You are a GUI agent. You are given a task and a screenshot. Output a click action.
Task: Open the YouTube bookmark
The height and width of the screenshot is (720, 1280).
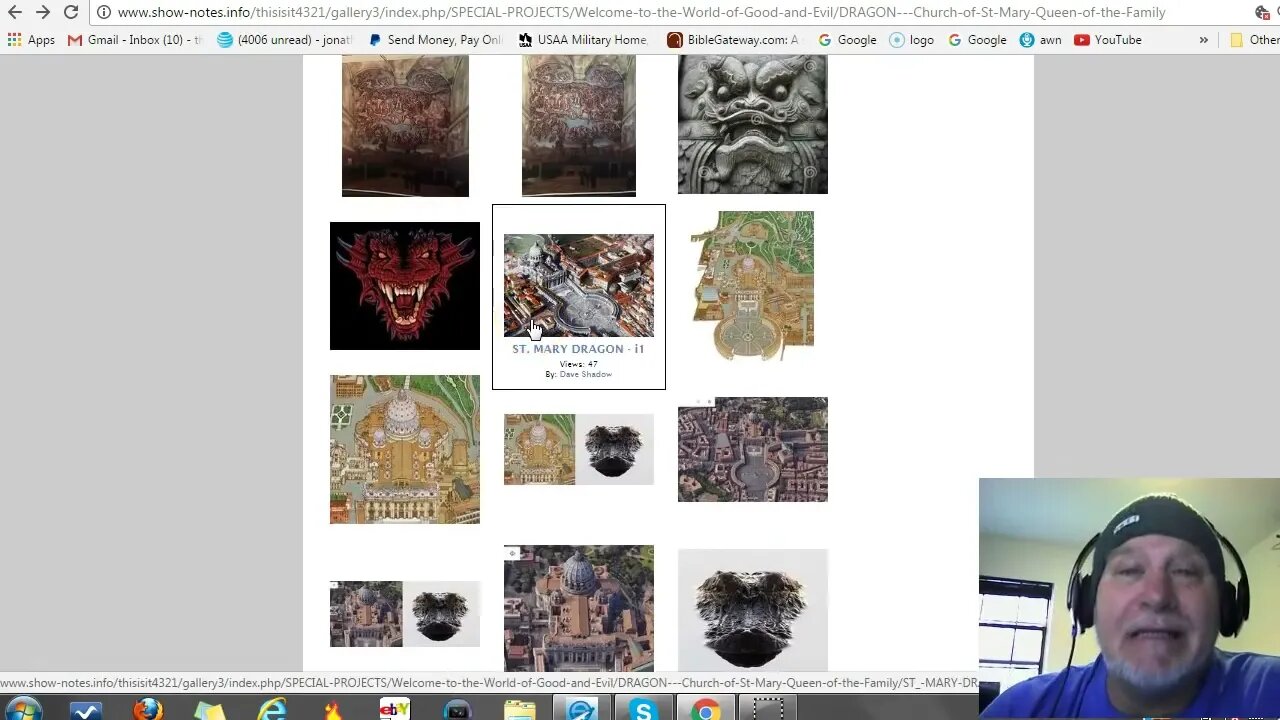(x=1107, y=40)
